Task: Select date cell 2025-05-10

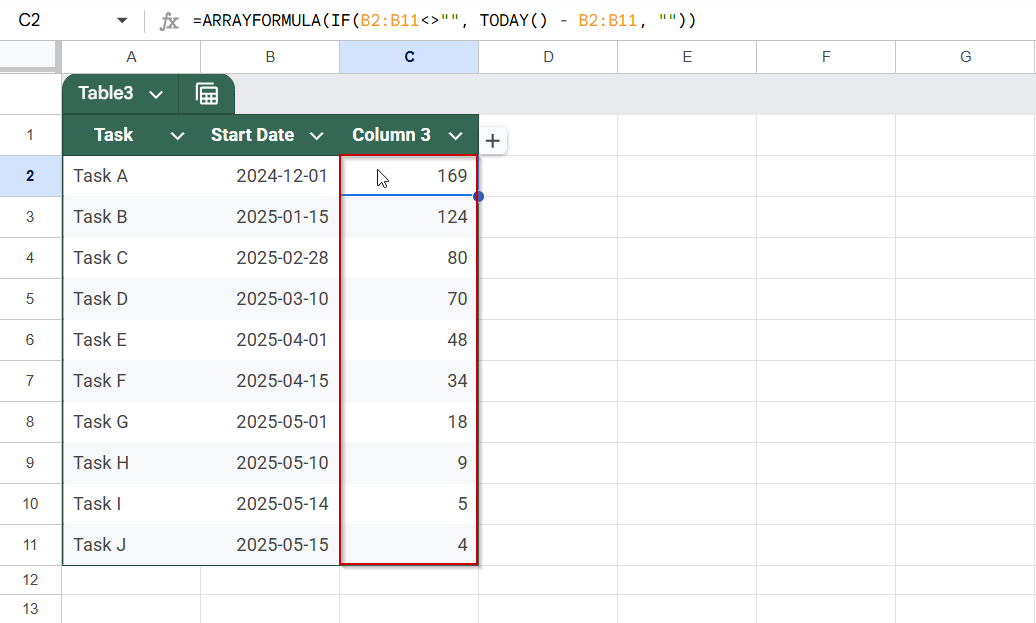Action: pos(270,462)
